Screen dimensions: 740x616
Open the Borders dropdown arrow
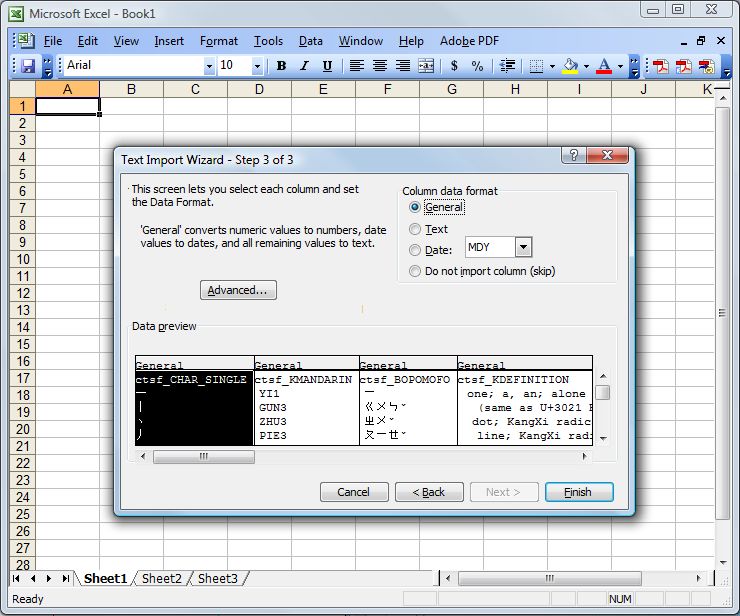pos(552,66)
